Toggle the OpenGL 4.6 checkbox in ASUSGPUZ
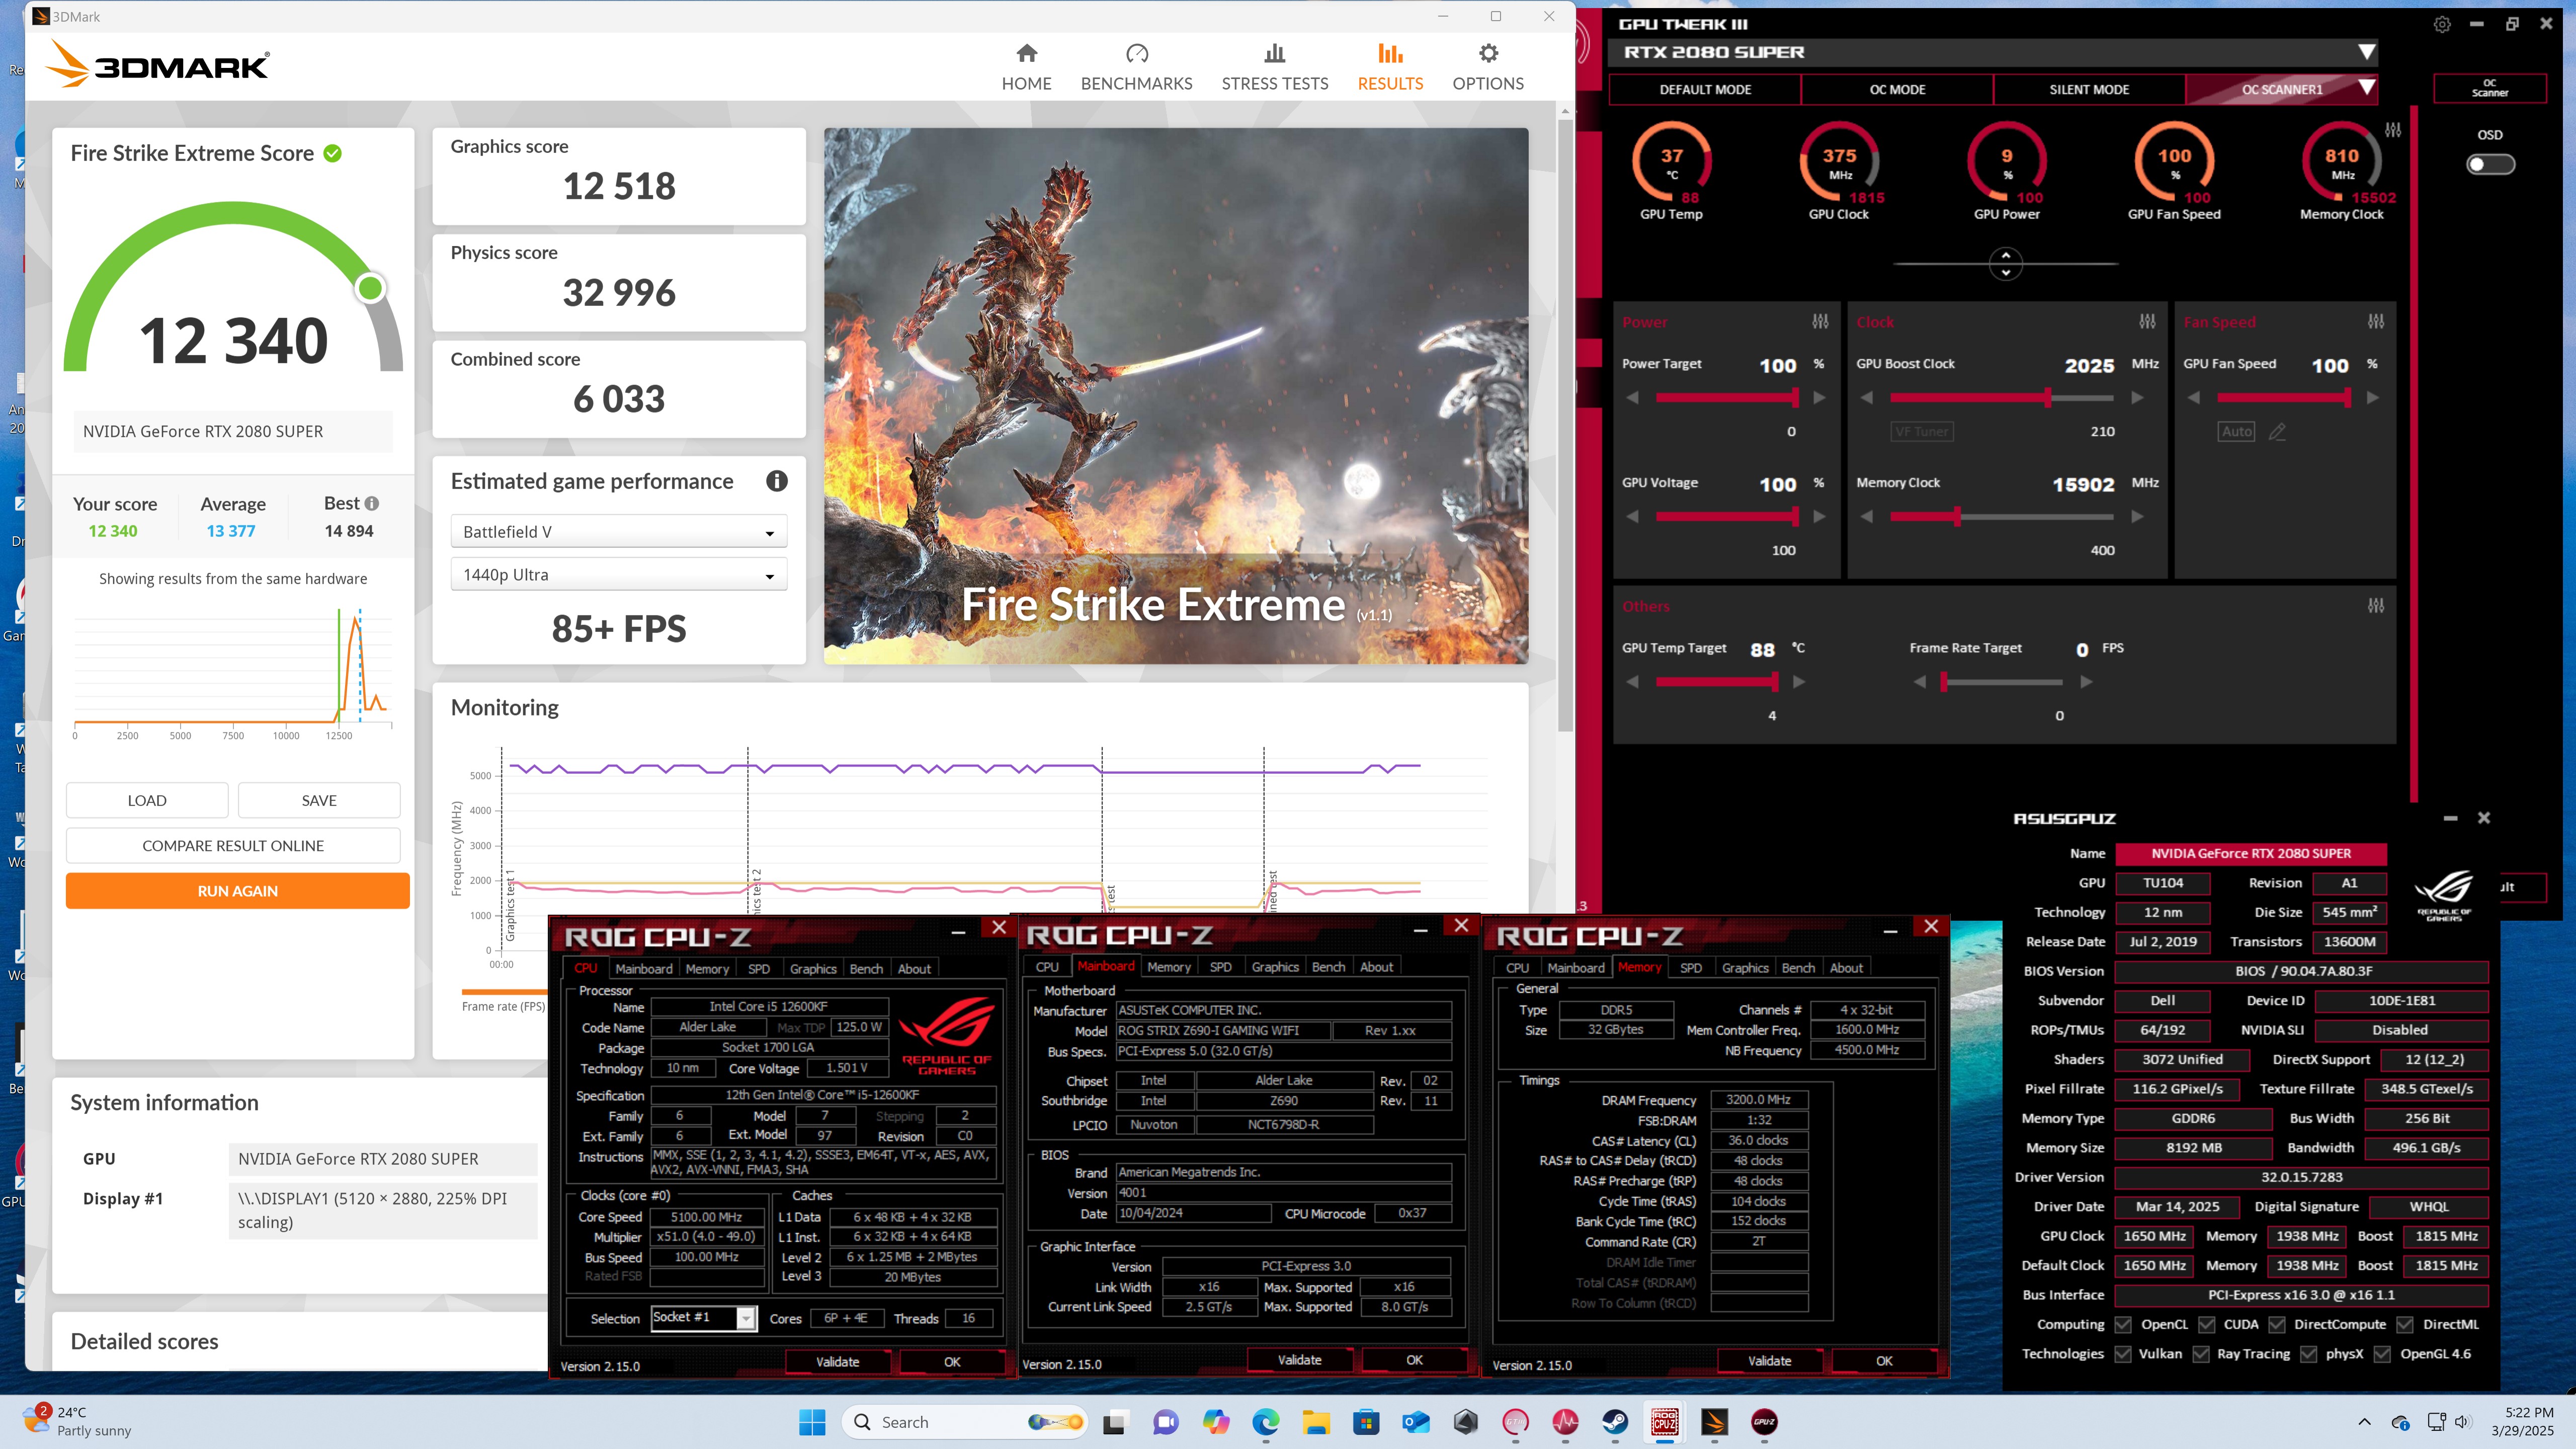This screenshot has height=1449, width=2576. coord(2382,1354)
